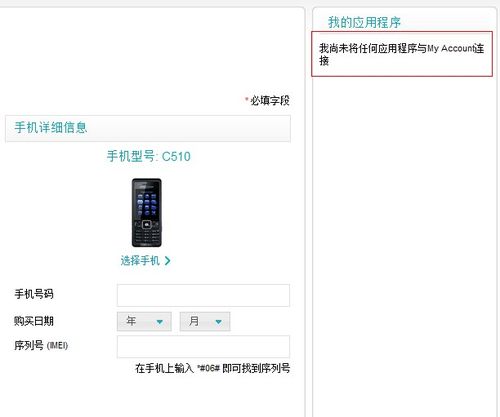Click the 序列号 (IMEI) field label
This screenshot has height=417, width=500.
(x=41, y=345)
